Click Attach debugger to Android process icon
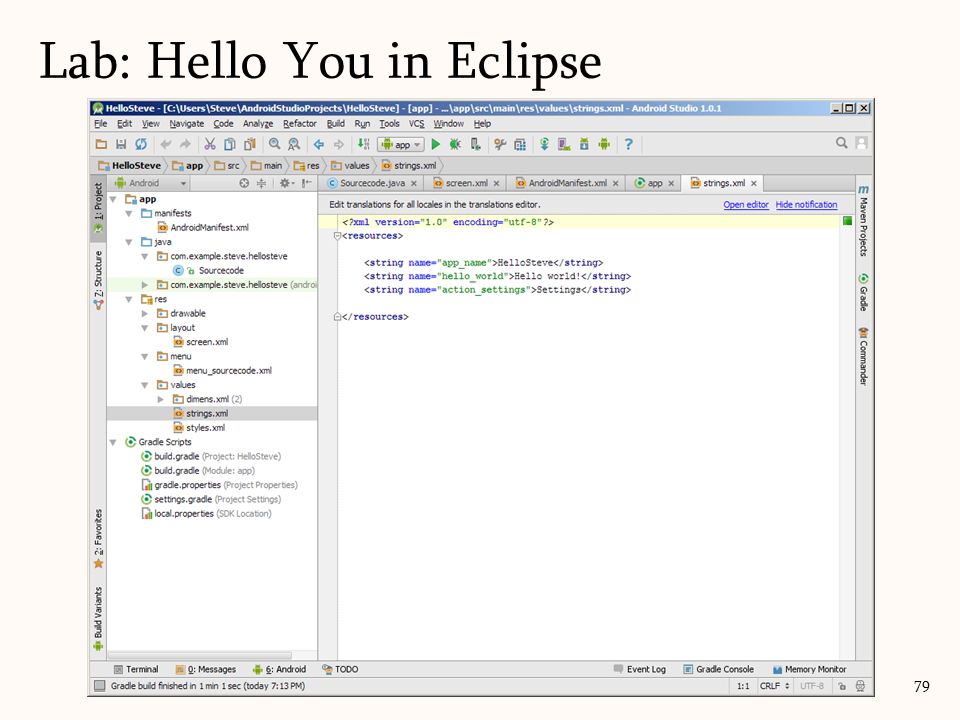960x720 pixels. pos(475,144)
